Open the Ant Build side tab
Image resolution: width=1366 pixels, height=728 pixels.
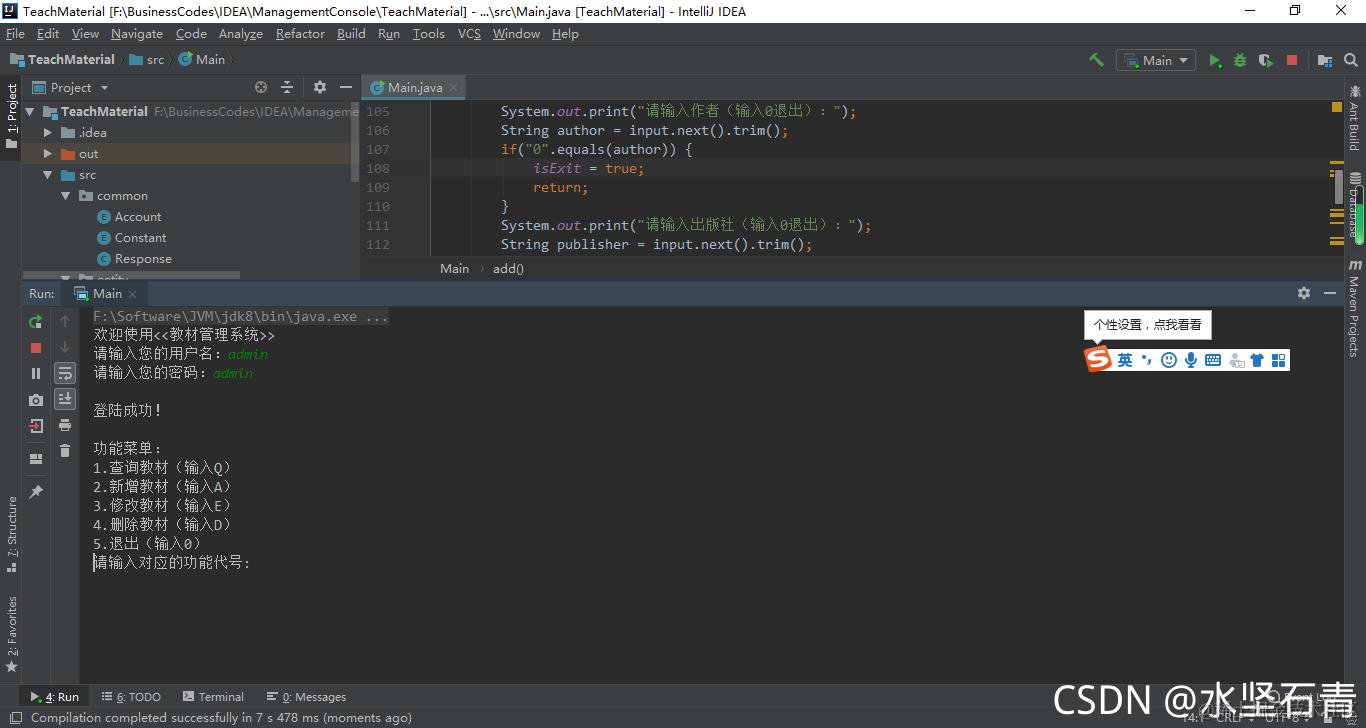[x=1354, y=118]
